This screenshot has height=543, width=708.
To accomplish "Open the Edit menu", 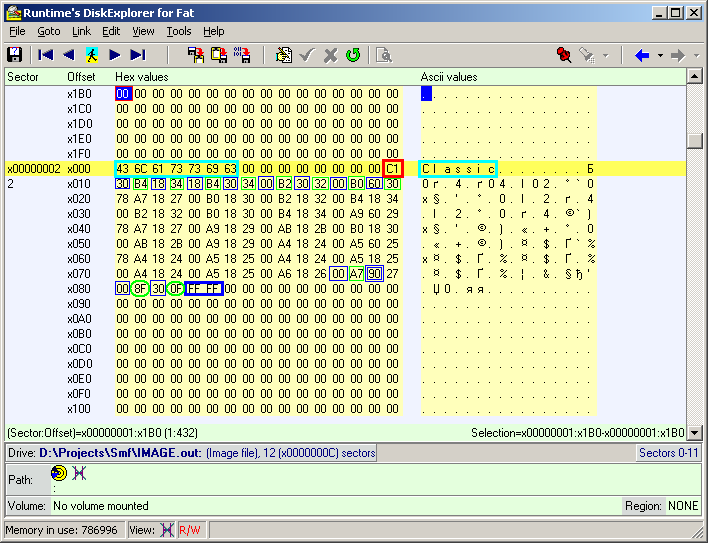I will tap(111, 31).
